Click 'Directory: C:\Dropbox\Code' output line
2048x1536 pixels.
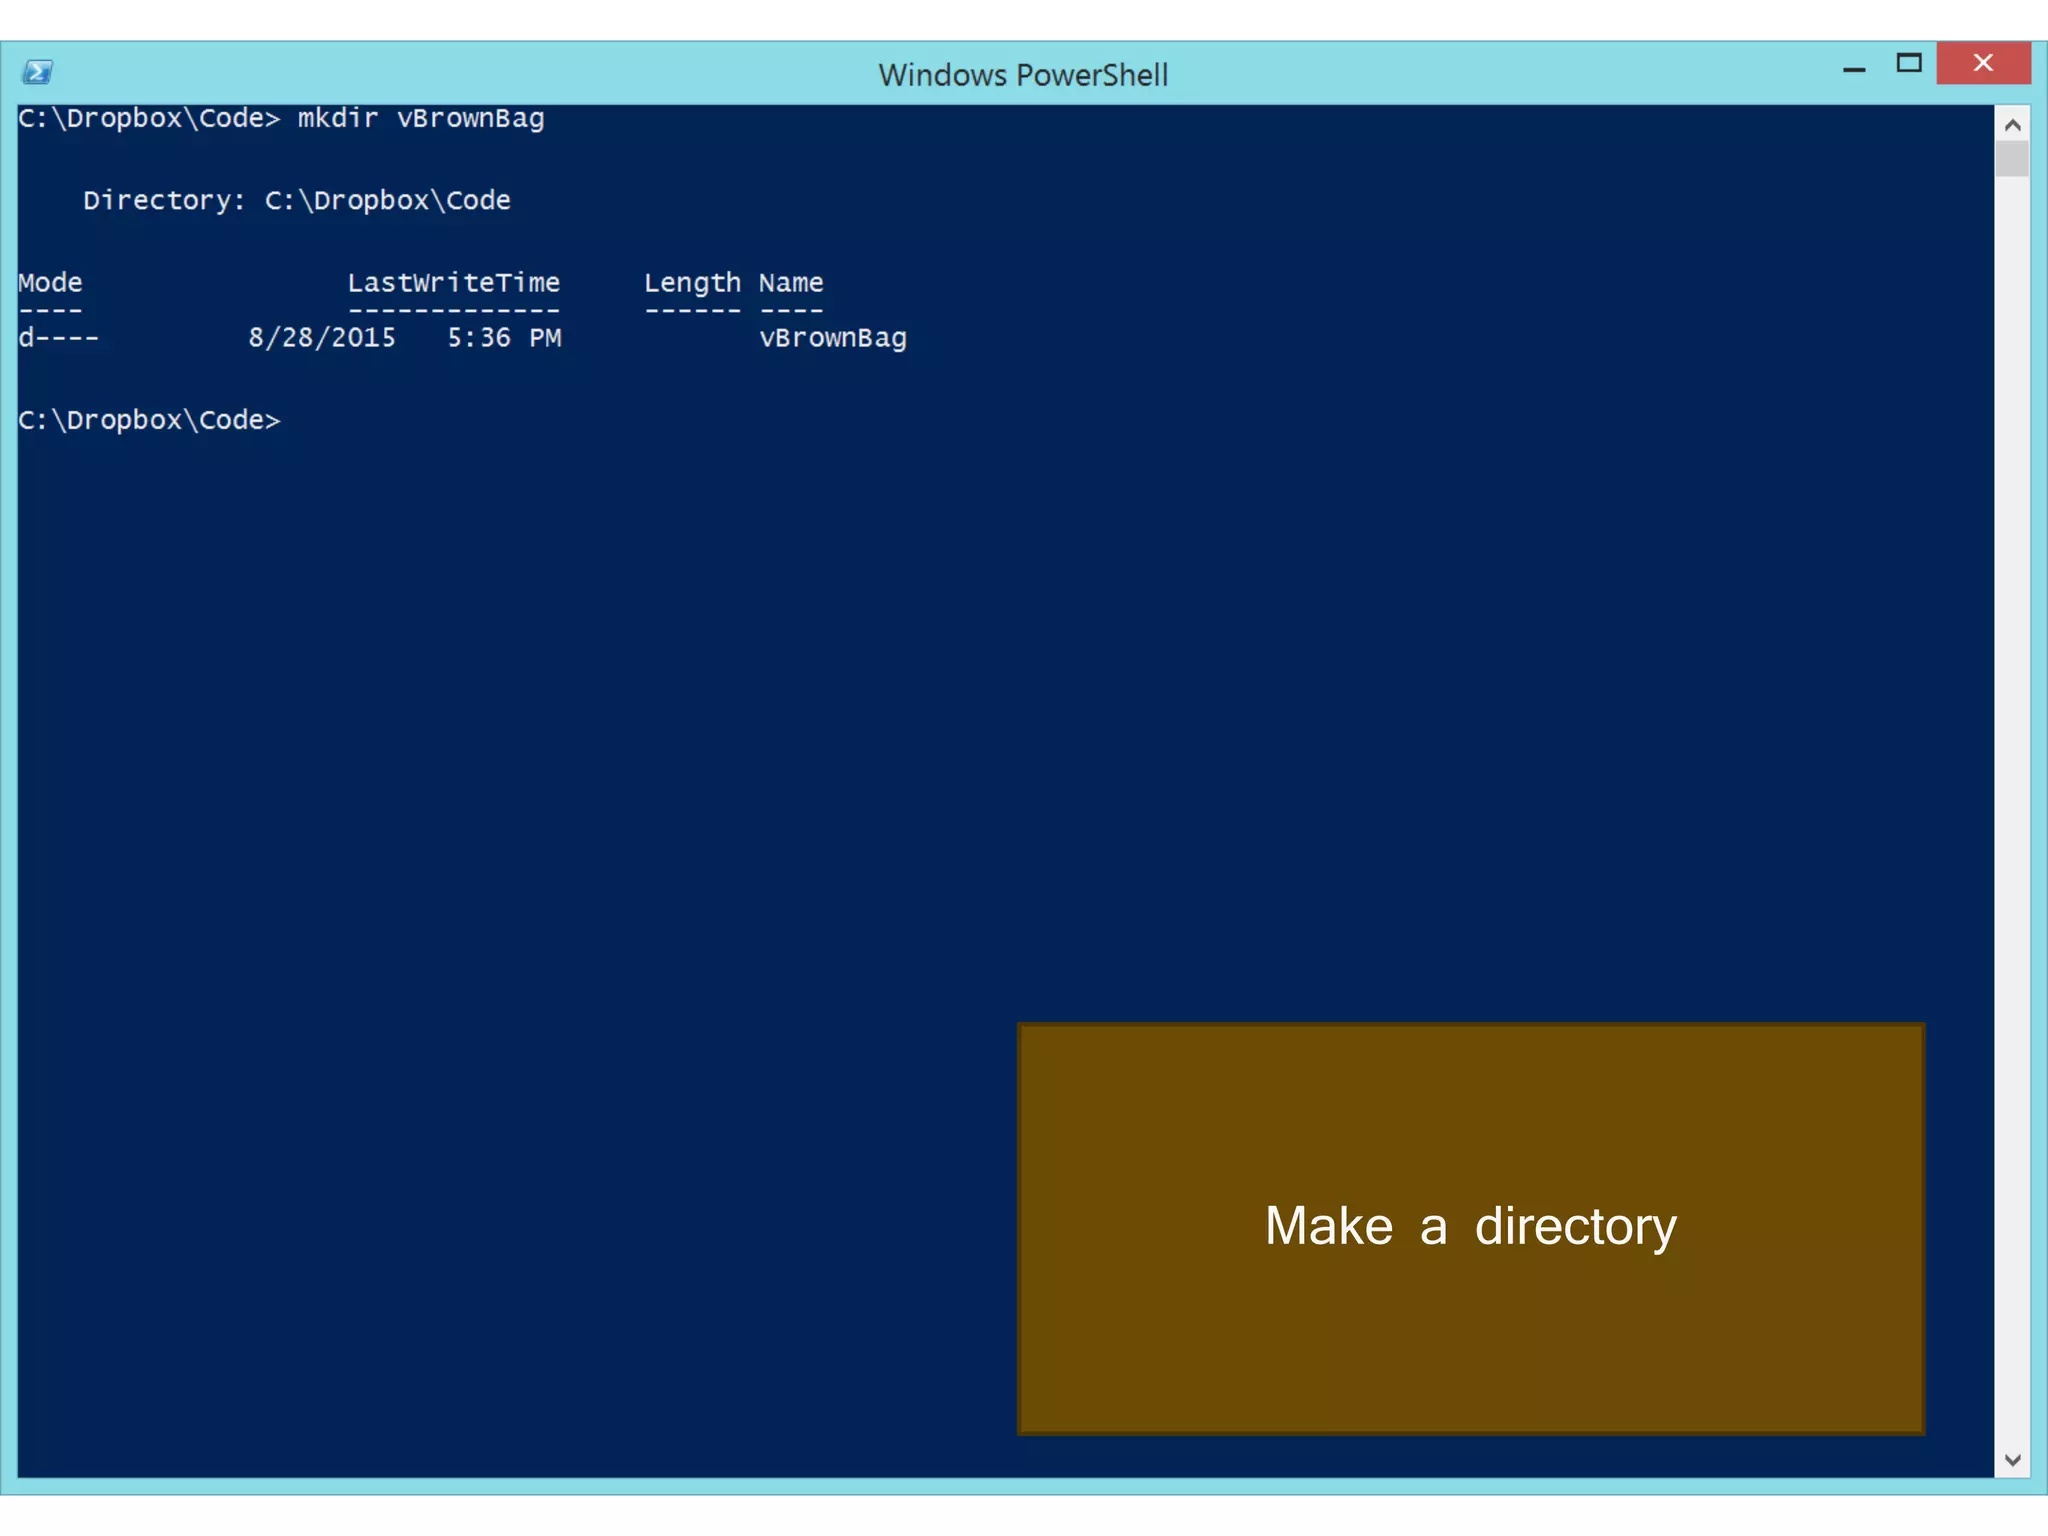(x=297, y=200)
